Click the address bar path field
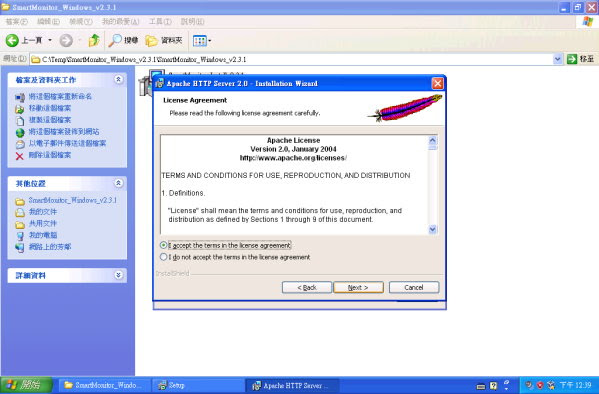The image size is (599, 394). 291,59
